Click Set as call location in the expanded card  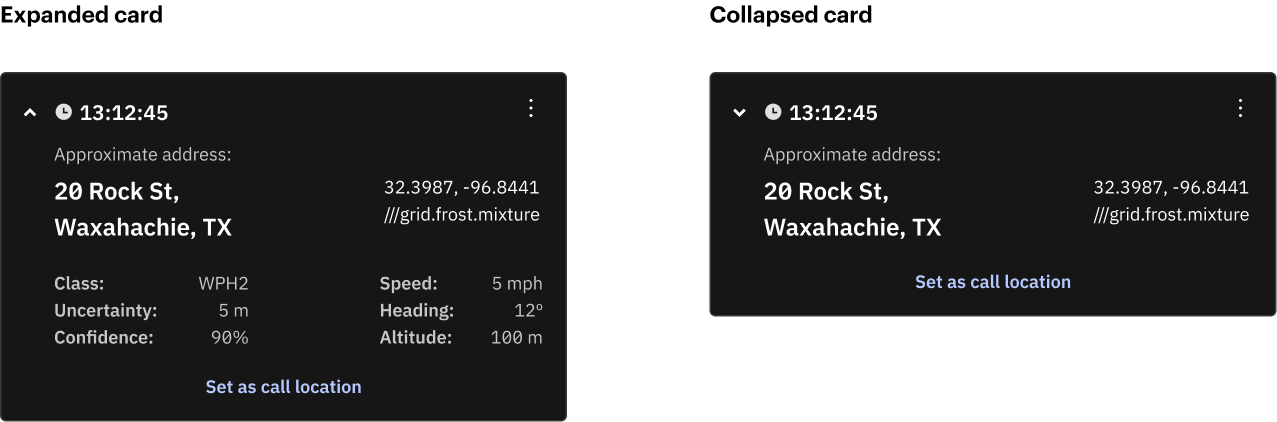284,386
